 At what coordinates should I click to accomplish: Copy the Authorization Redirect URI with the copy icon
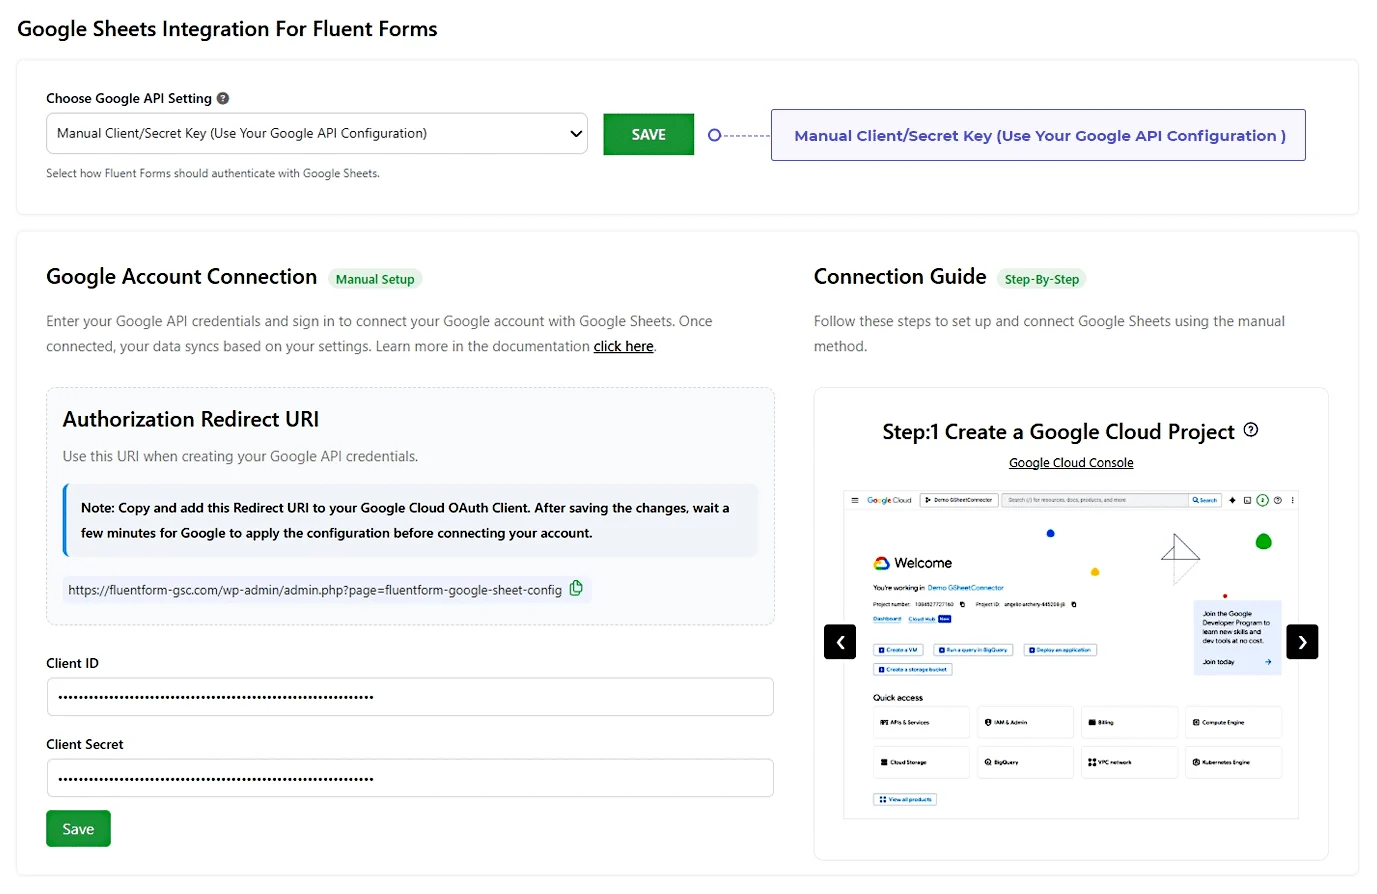pyautogui.click(x=576, y=588)
